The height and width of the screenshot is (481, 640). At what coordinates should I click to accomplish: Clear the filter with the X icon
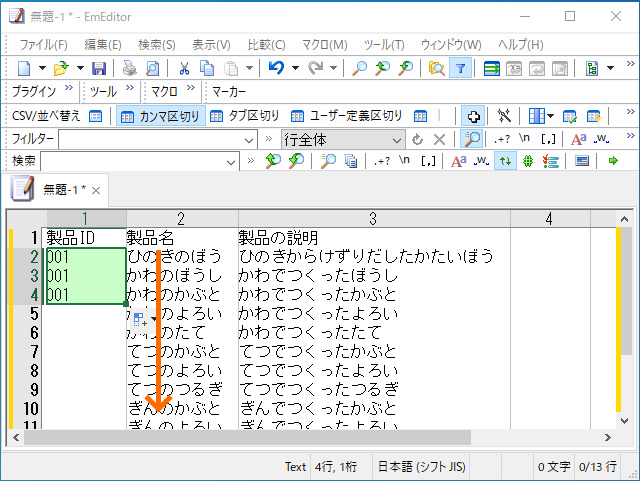439,140
